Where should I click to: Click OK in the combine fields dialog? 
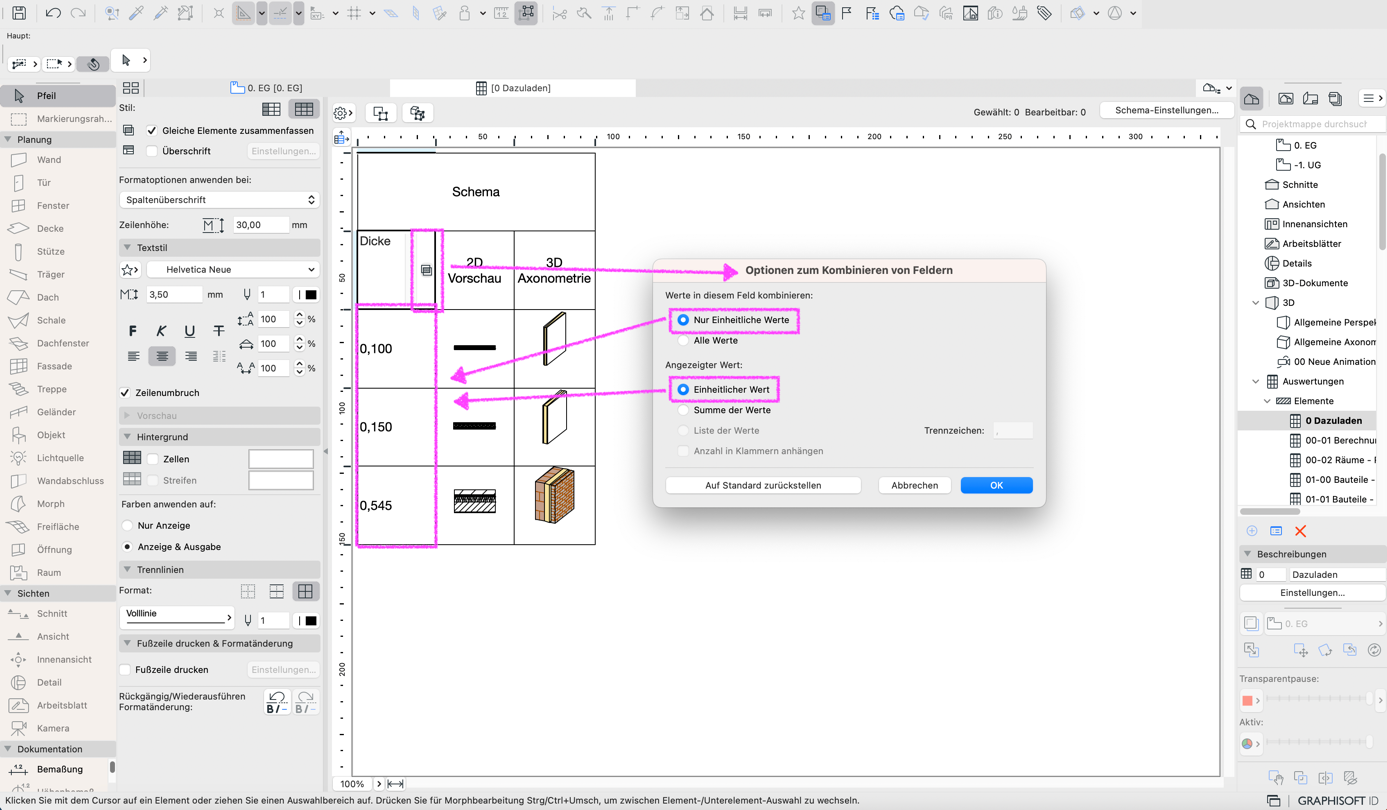coord(996,485)
